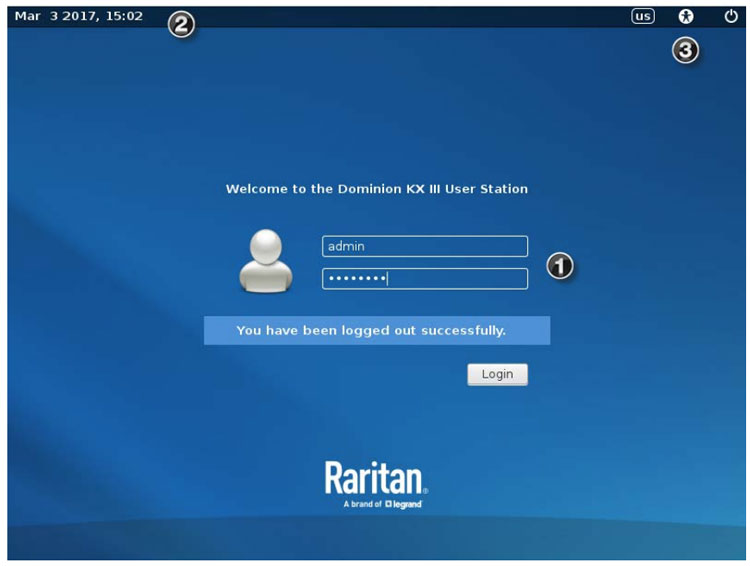This screenshot has height=566, width=750.
Task: Click the "us" keyboard layout indicator
Action: click(x=643, y=16)
